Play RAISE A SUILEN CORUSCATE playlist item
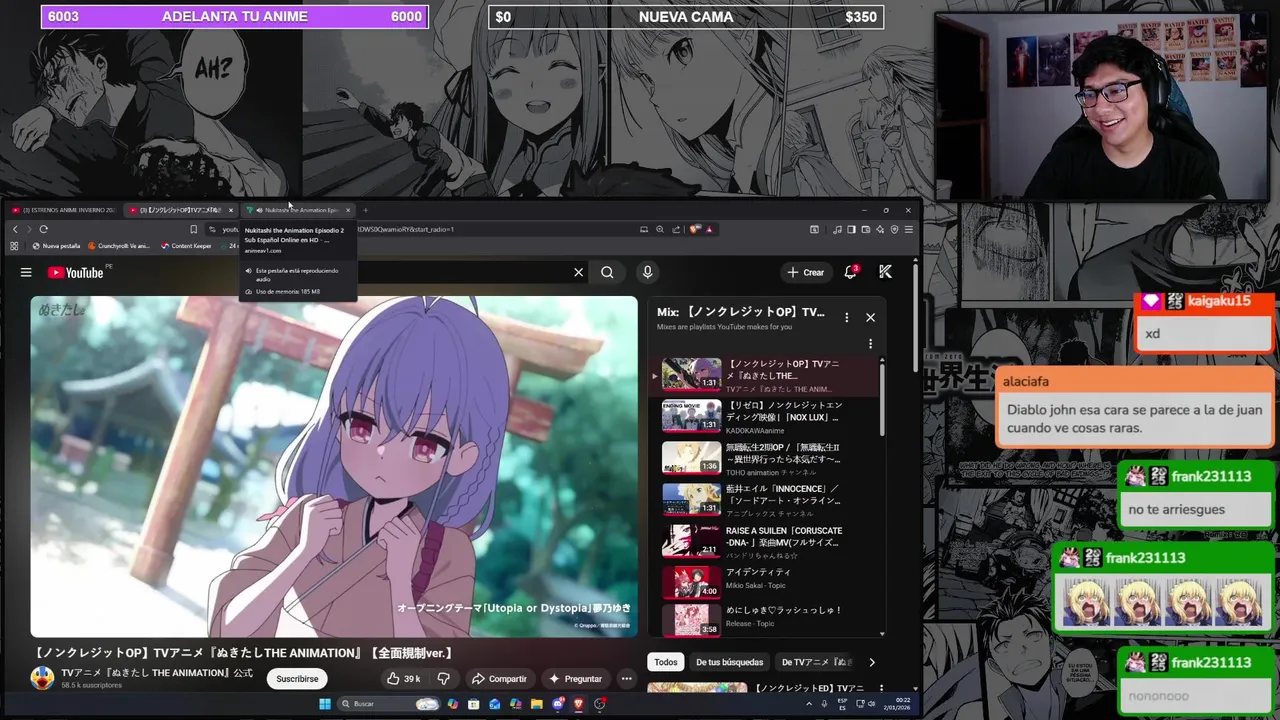This screenshot has height=720, width=1280. pos(765,542)
